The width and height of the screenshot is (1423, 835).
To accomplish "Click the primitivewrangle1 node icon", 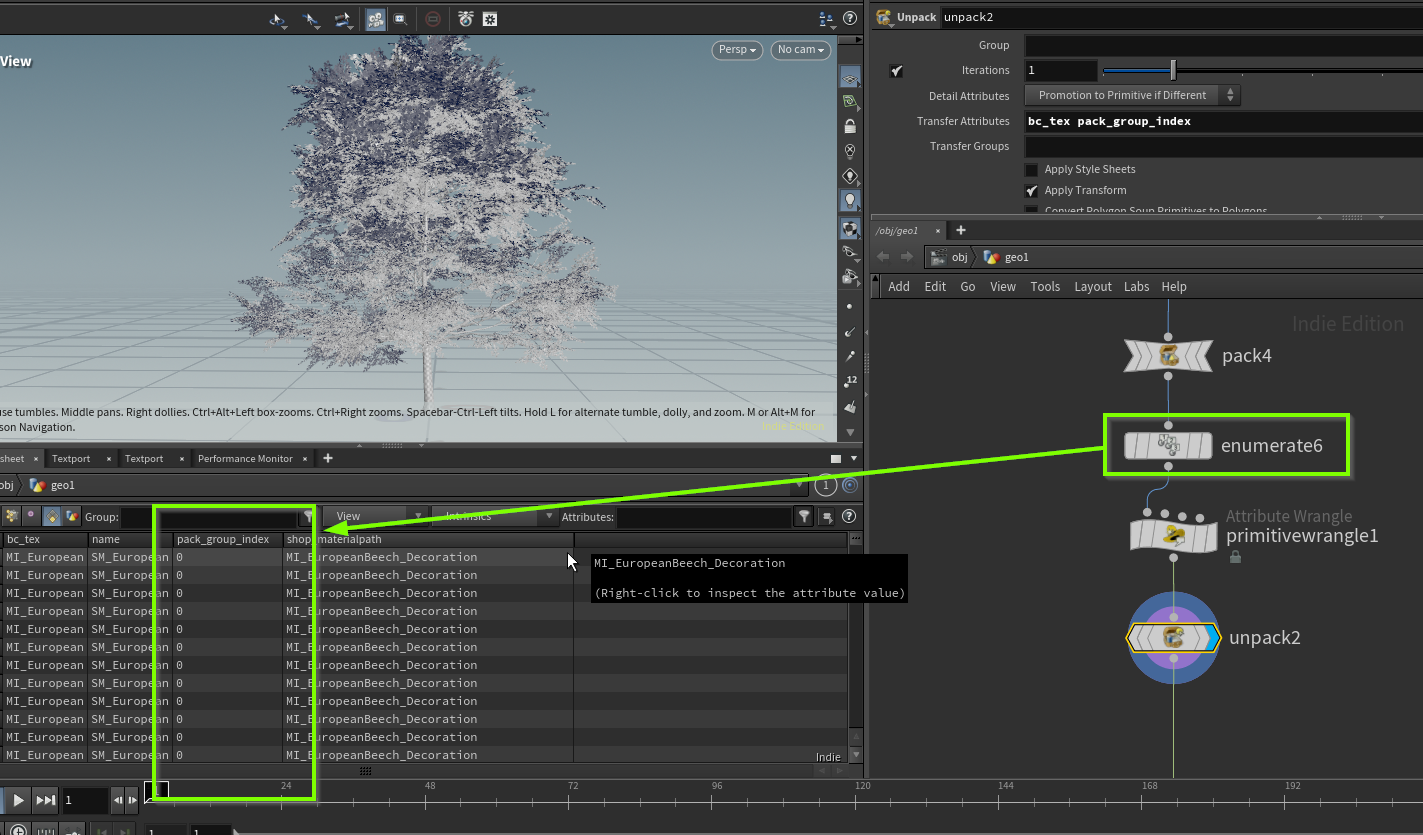I will pos(1173,535).
